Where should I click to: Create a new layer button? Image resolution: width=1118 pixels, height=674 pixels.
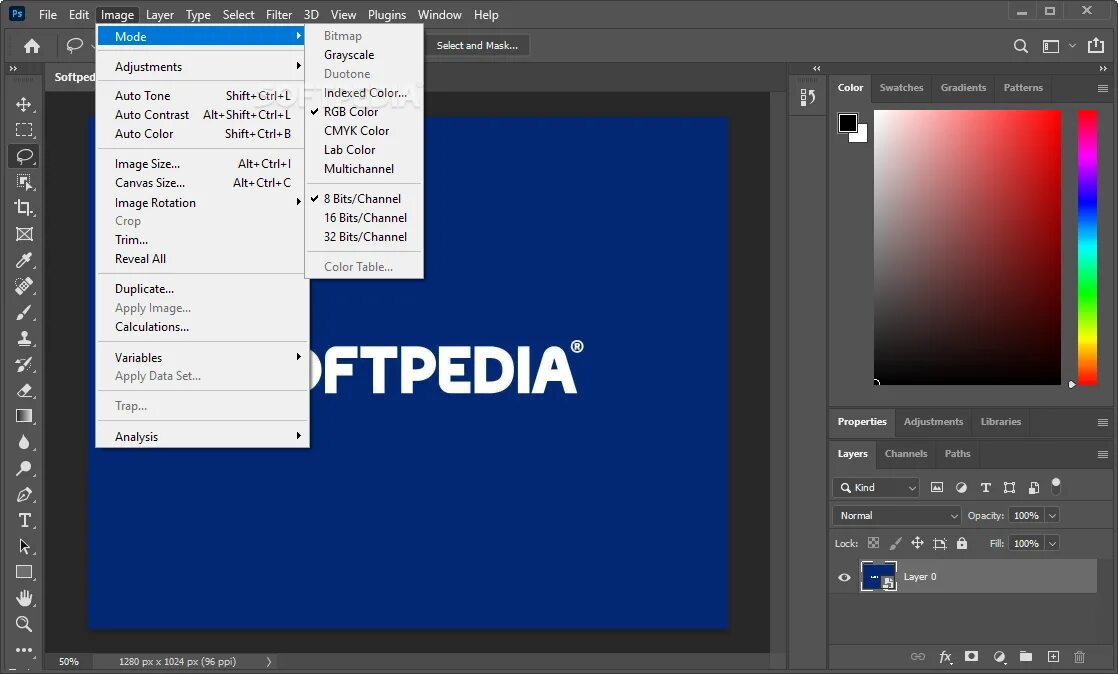click(1053, 656)
